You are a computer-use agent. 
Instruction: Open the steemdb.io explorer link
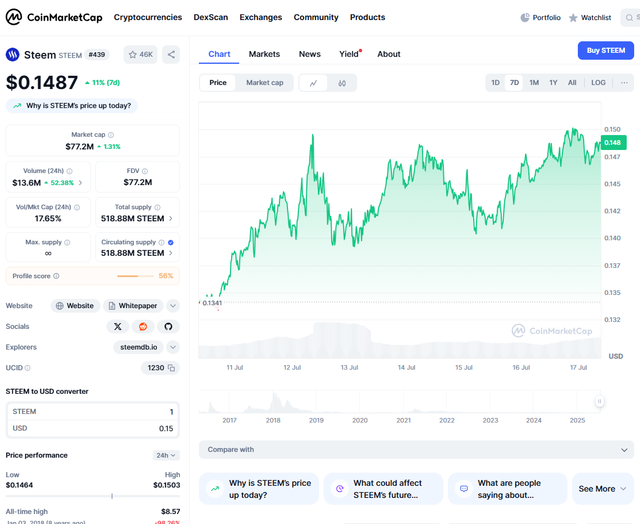tap(138, 347)
